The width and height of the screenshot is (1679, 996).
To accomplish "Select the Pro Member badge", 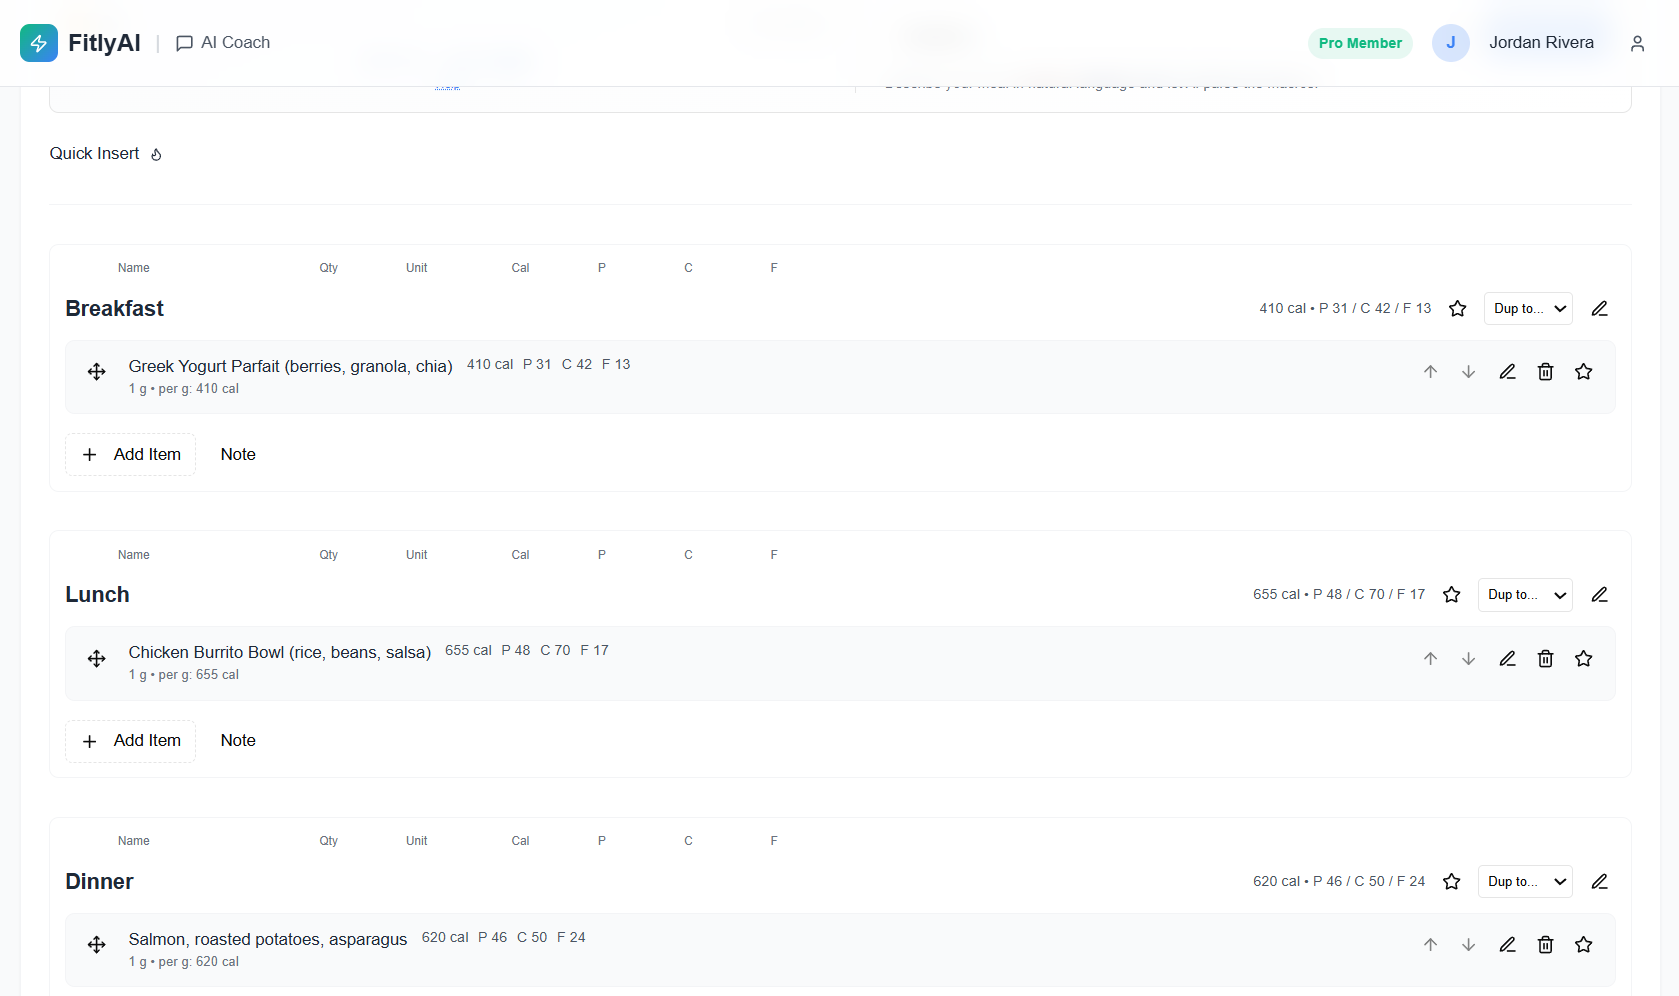I will (x=1359, y=43).
